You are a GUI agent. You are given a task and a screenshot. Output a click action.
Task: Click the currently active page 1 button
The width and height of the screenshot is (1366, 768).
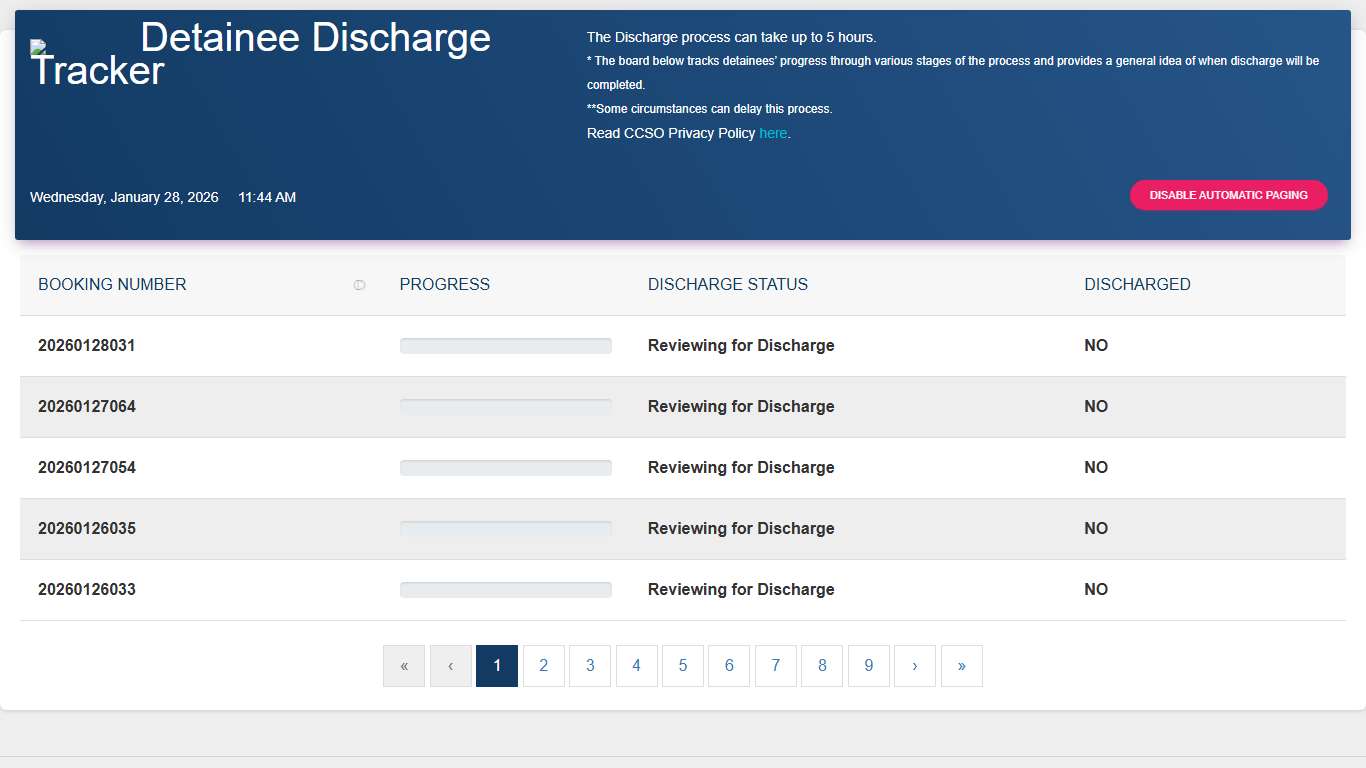point(497,665)
